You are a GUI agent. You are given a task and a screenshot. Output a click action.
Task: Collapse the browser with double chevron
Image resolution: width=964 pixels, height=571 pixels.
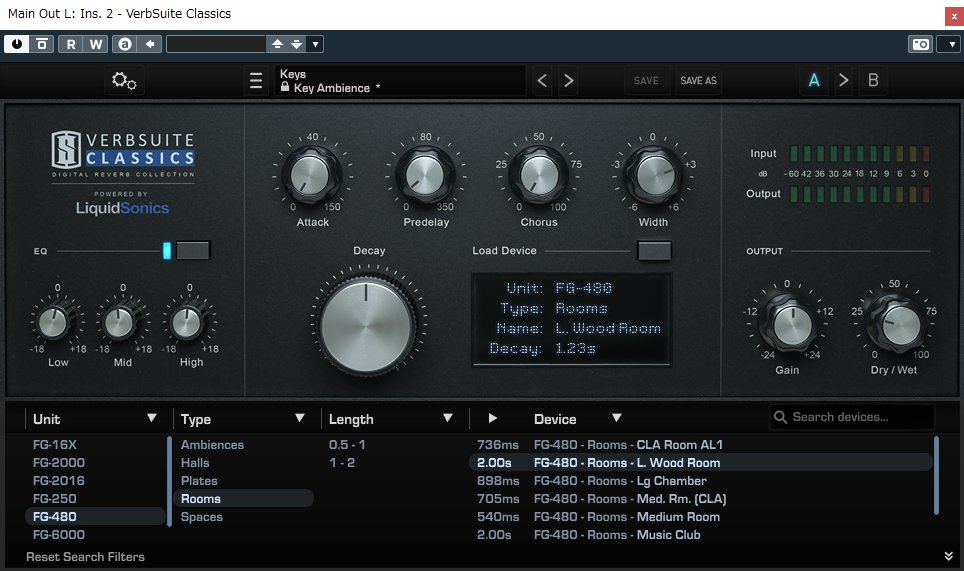tap(949, 556)
